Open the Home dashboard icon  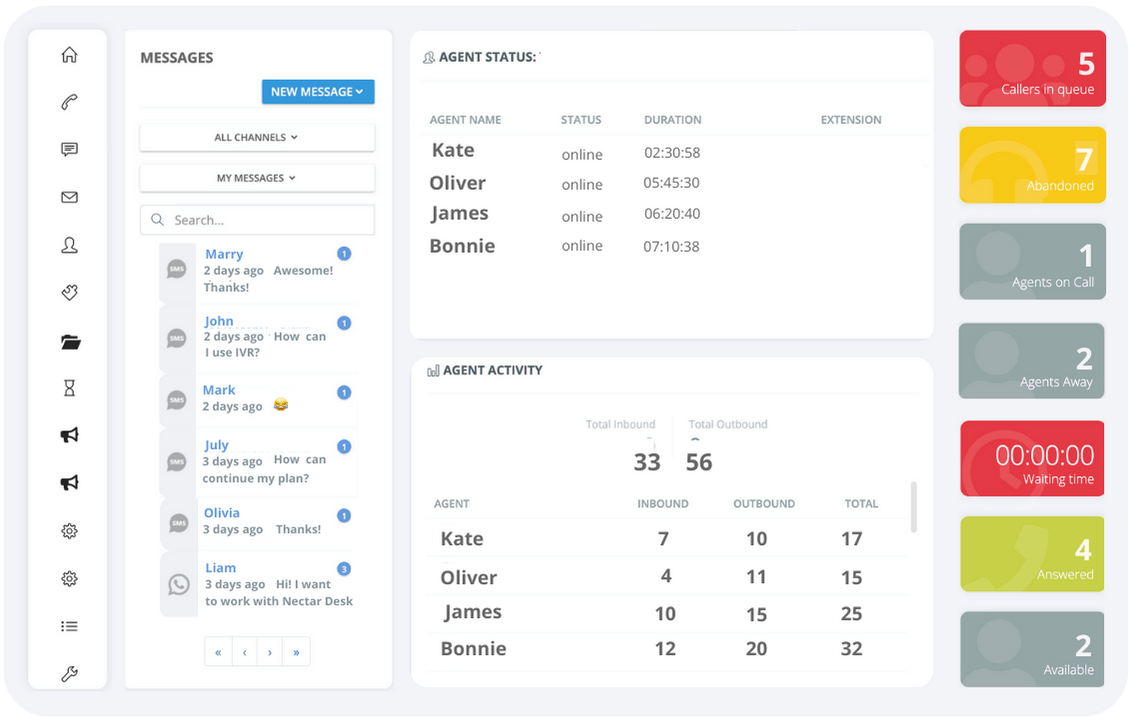(69, 55)
